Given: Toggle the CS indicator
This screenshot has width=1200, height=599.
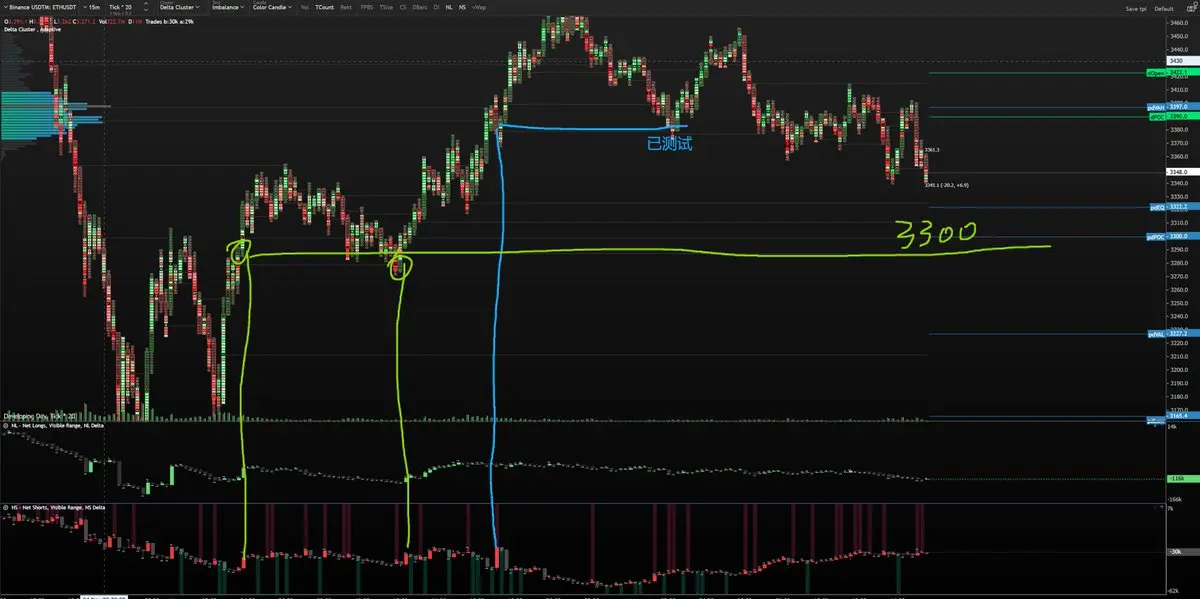Looking at the screenshot, I should click(403, 7).
